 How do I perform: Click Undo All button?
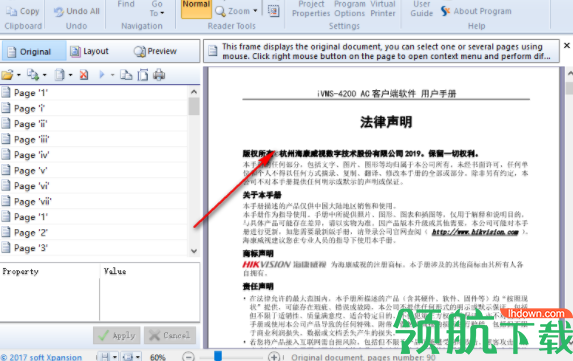point(77,11)
